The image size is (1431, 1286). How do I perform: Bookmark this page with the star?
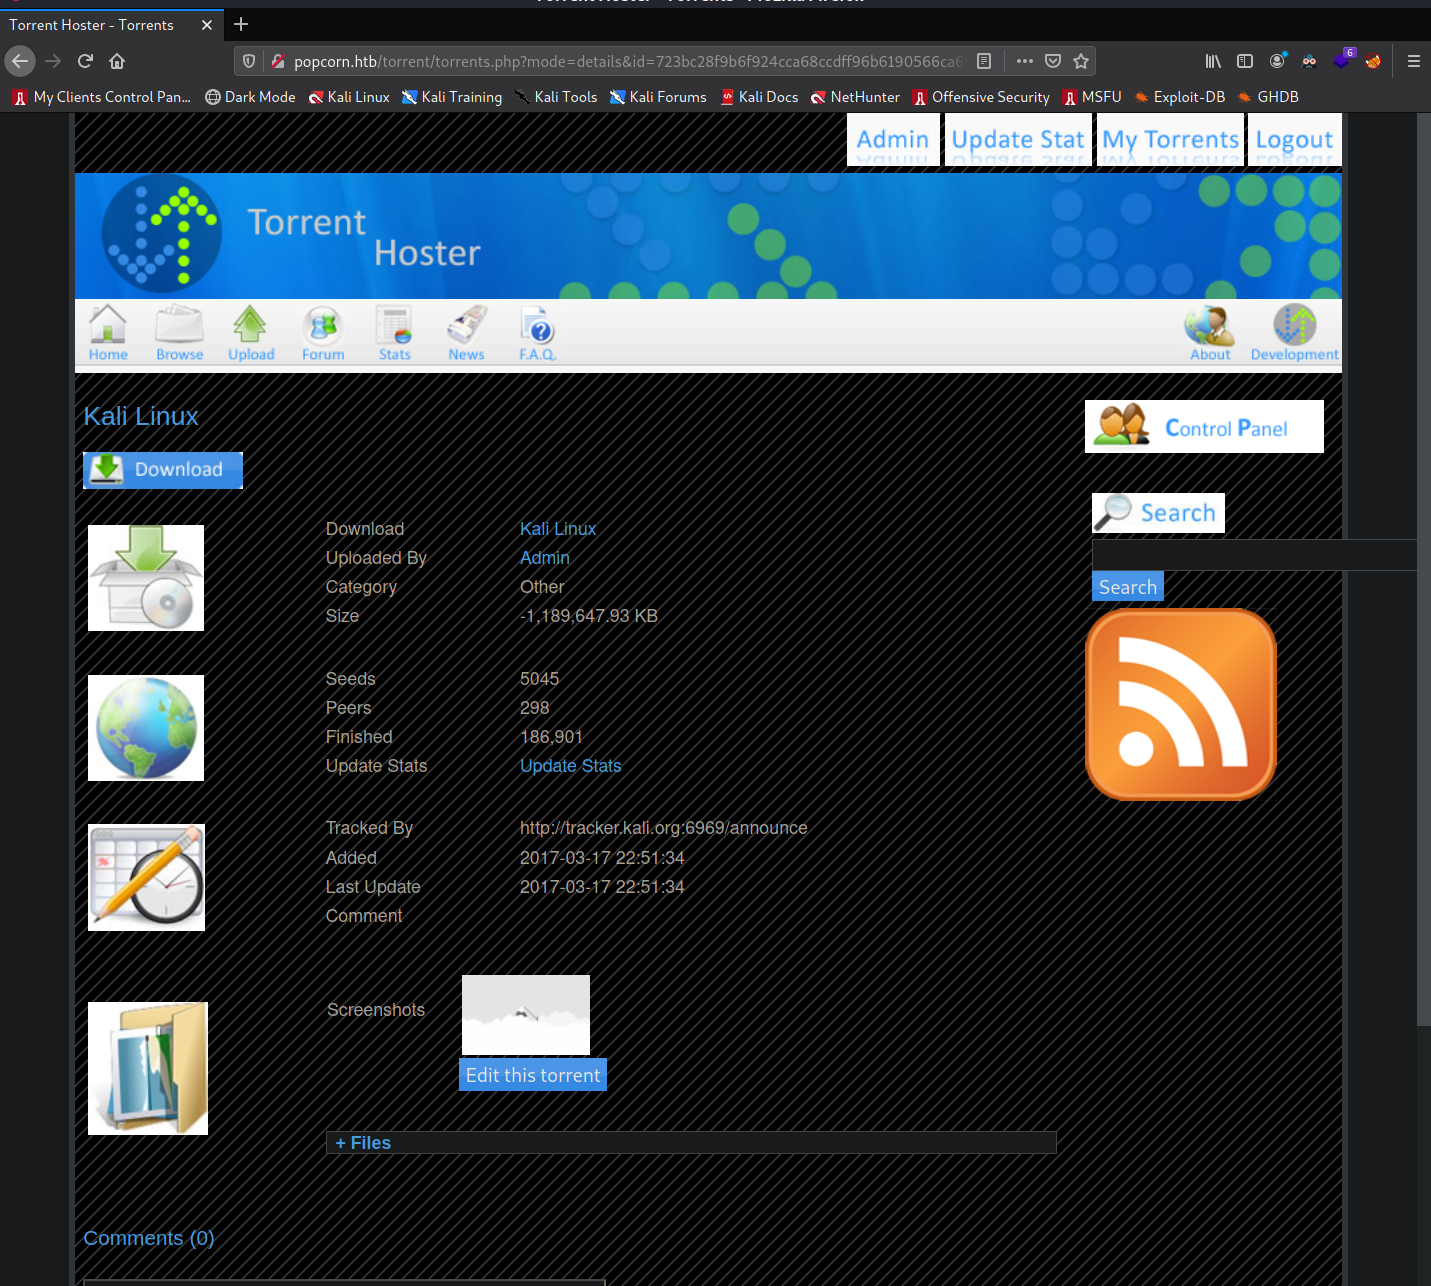[1081, 61]
